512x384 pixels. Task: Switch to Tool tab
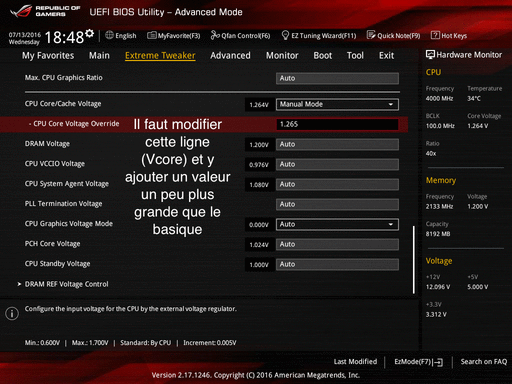click(355, 55)
